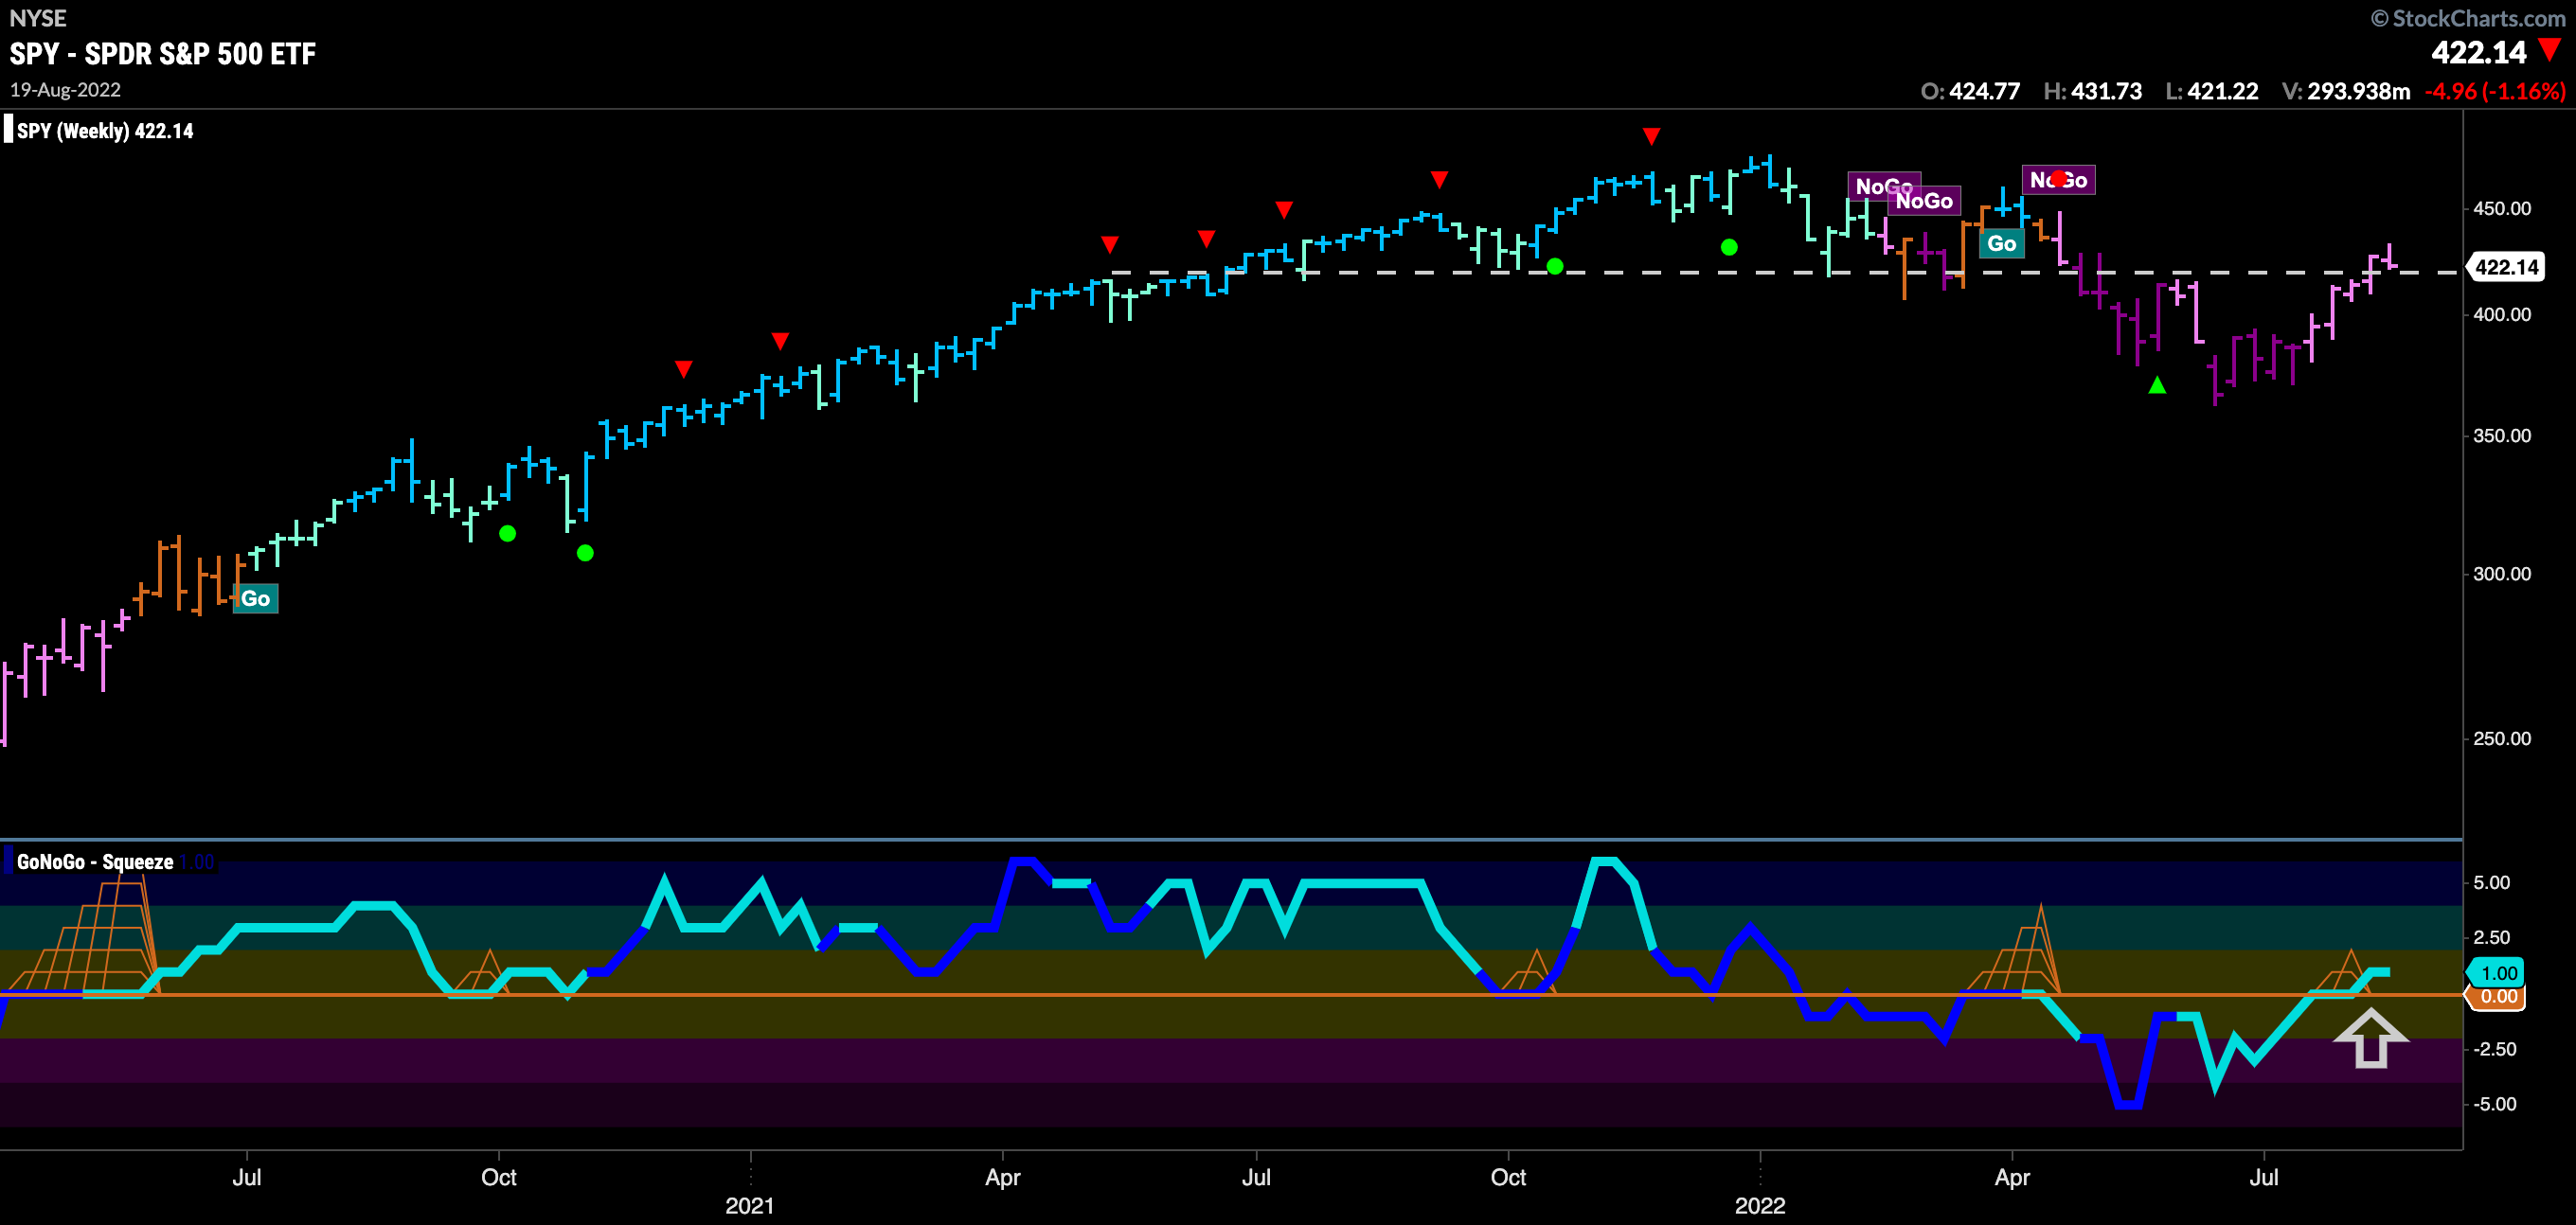The height and width of the screenshot is (1225, 2576).
Task: Click the GoNoGo - Squeeze panel label
Action: tap(95, 862)
